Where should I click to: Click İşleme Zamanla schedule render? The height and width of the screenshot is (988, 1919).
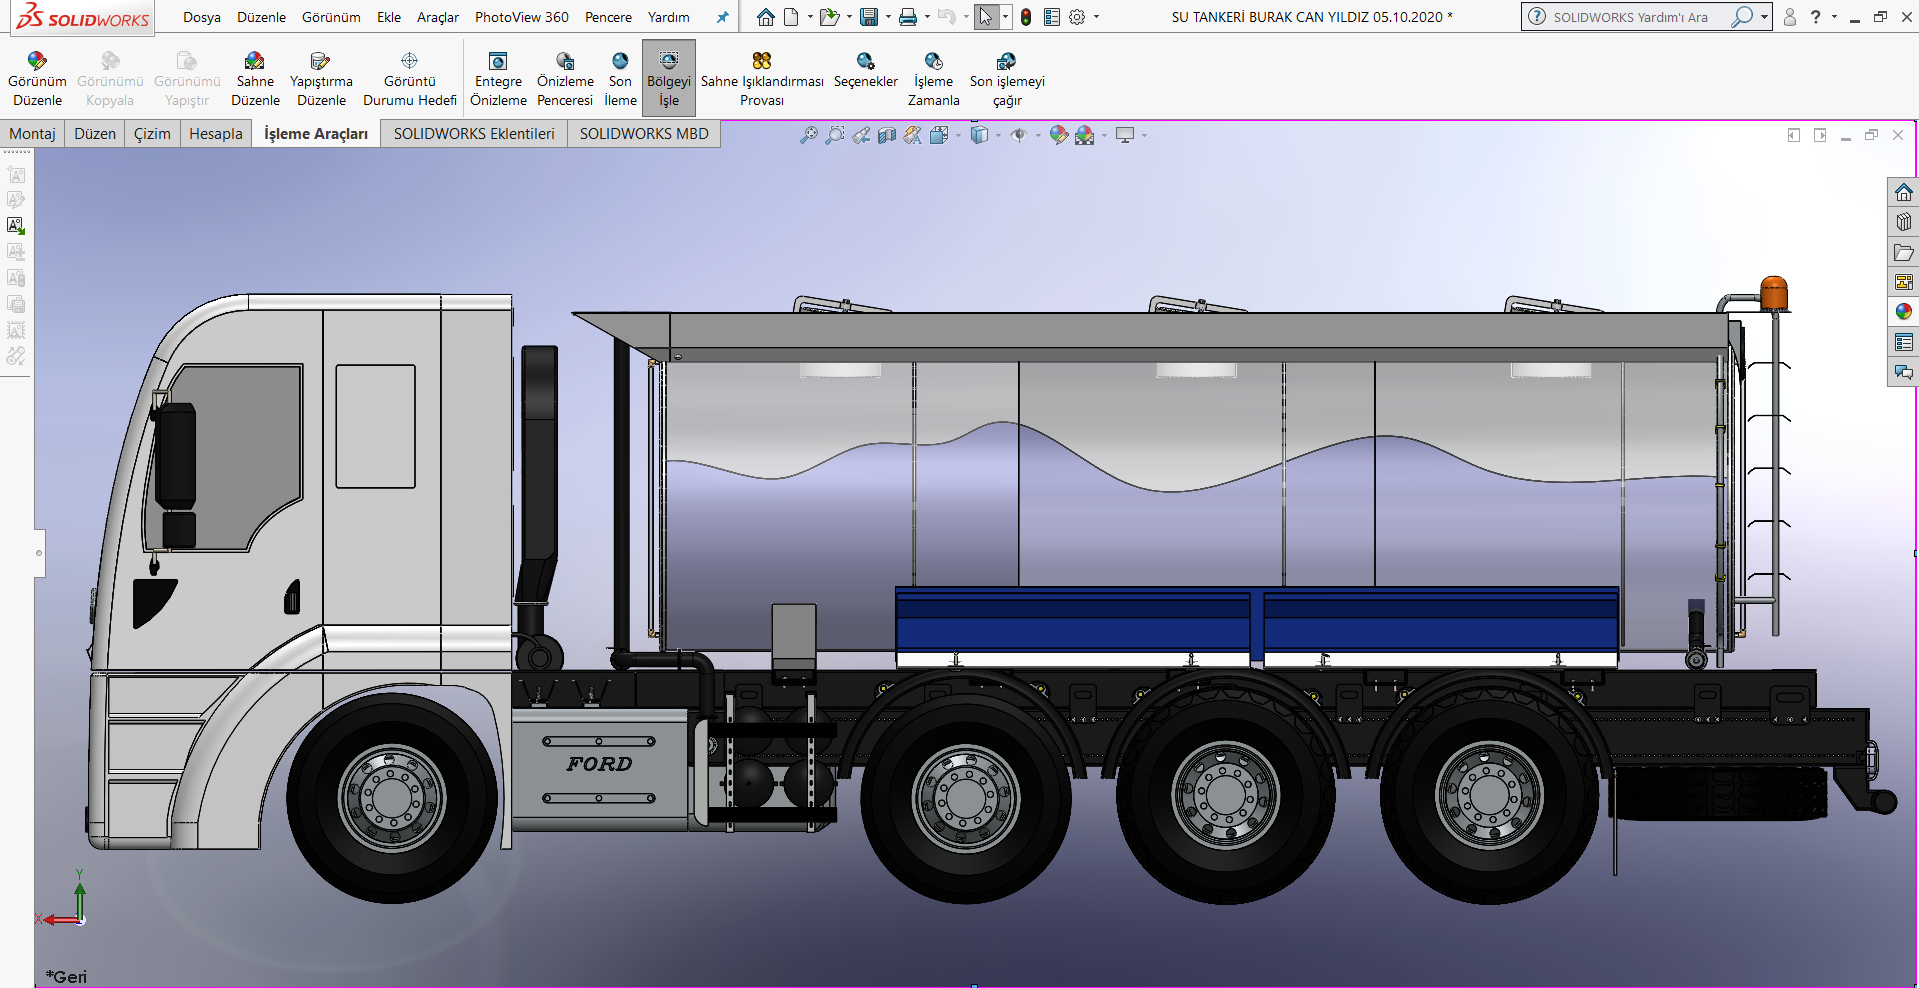click(934, 79)
